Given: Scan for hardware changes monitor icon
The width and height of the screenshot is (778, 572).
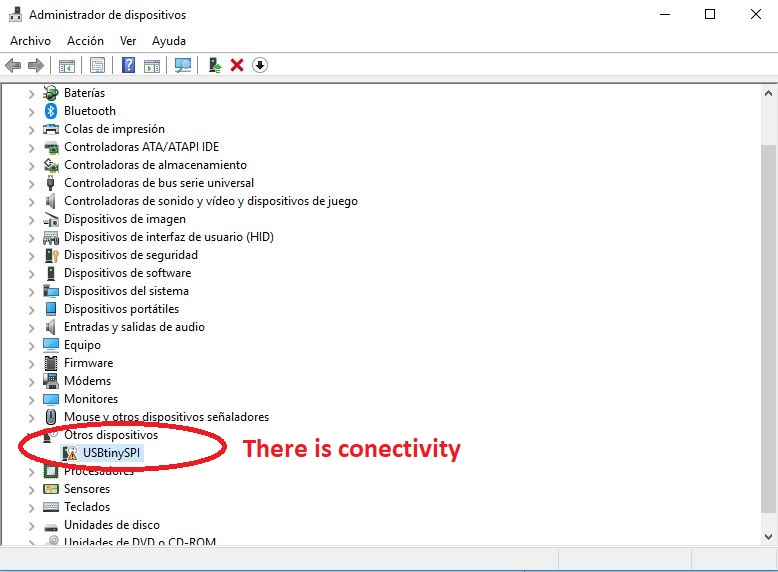Looking at the screenshot, I should [x=183, y=65].
